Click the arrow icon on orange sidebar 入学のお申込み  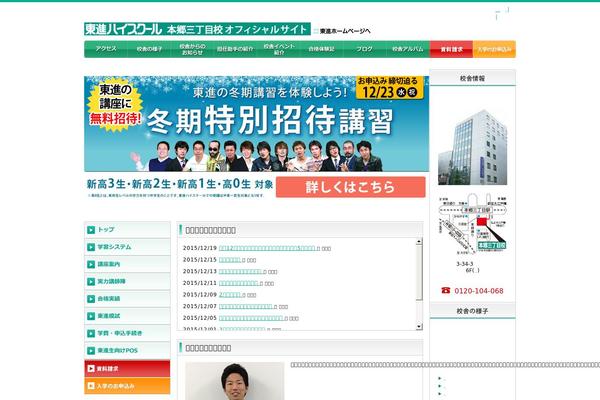[91, 386]
